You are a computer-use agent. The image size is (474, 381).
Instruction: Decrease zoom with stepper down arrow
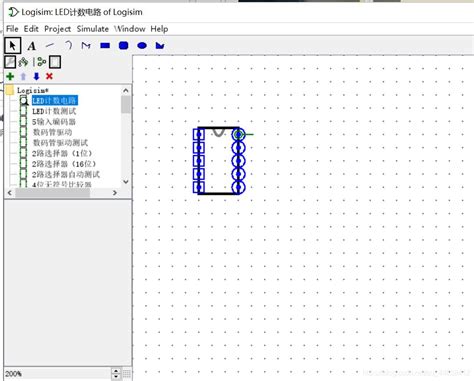pos(116,377)
